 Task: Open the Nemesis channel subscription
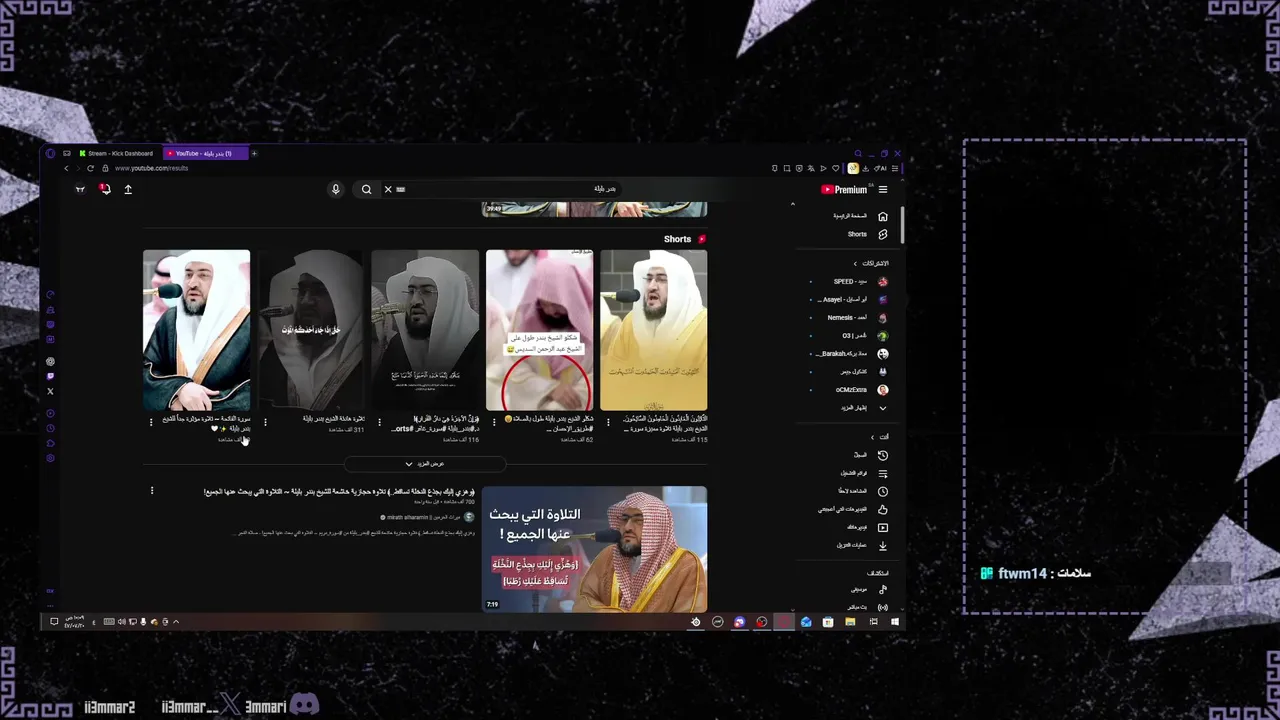point(858,318)
